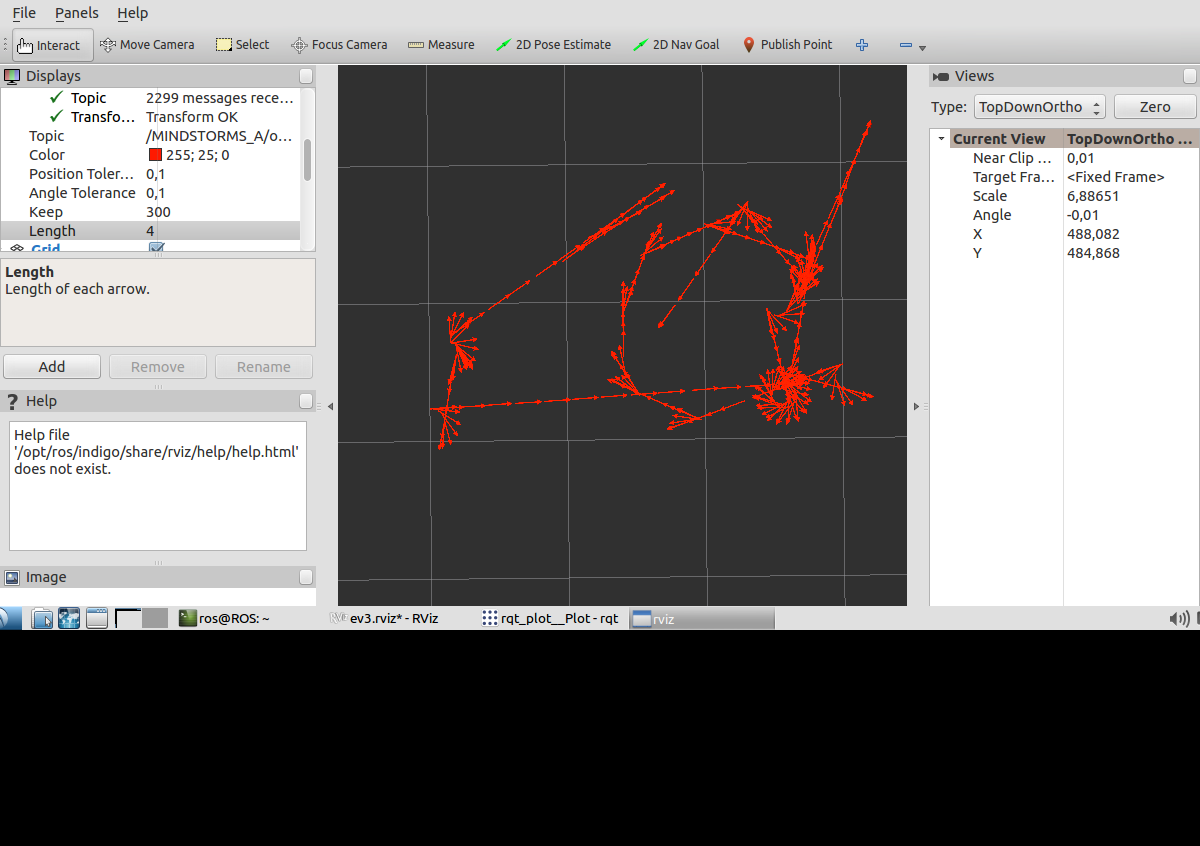1200x846 pixels.
Task: Open the Panels menu
Action: (77, 13)
